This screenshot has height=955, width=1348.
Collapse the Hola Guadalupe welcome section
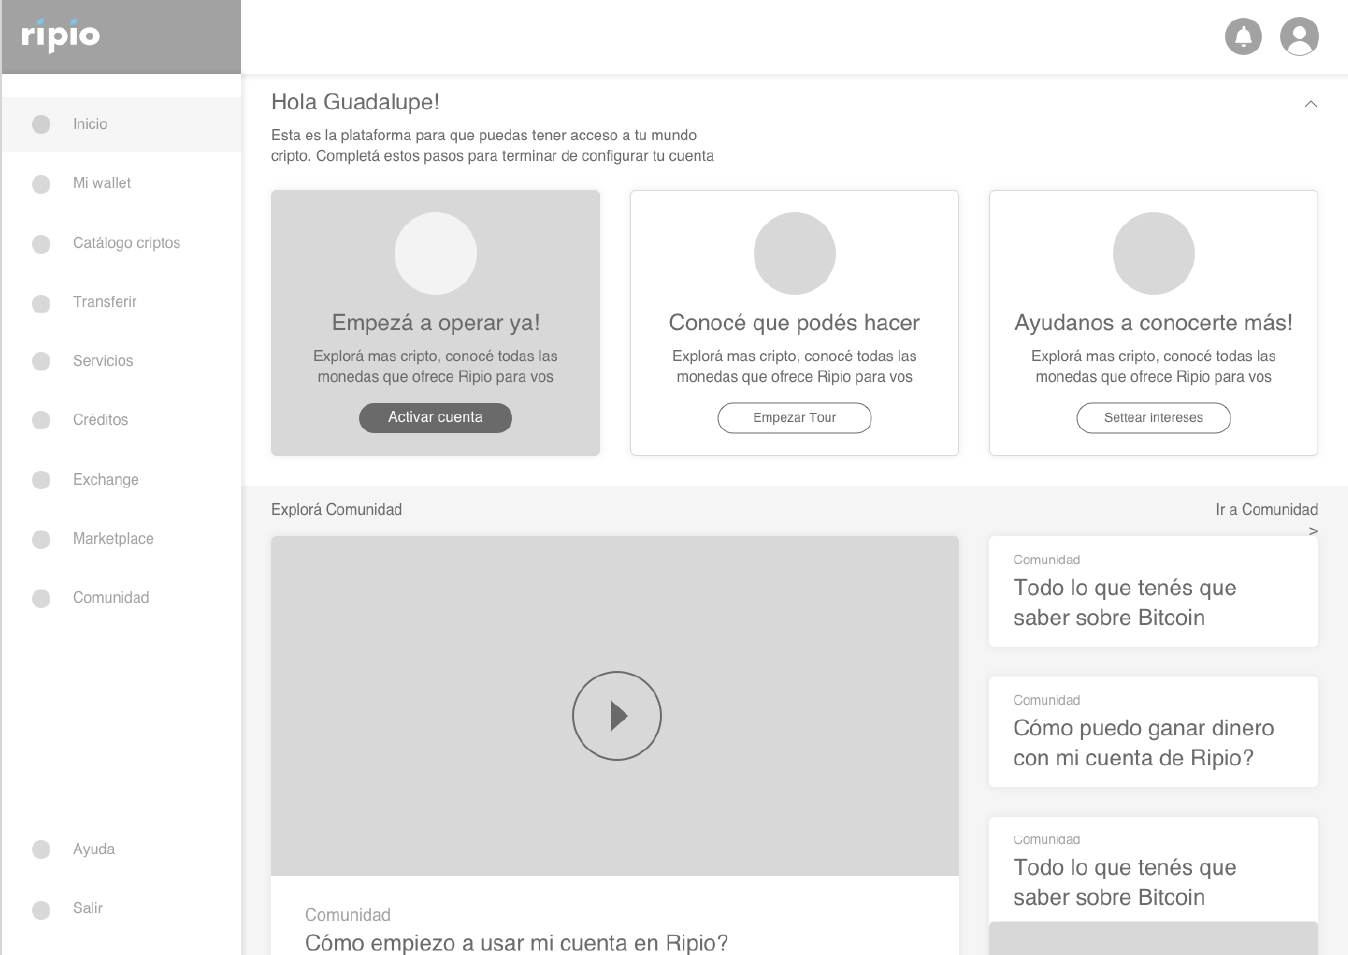point(1310,104)
